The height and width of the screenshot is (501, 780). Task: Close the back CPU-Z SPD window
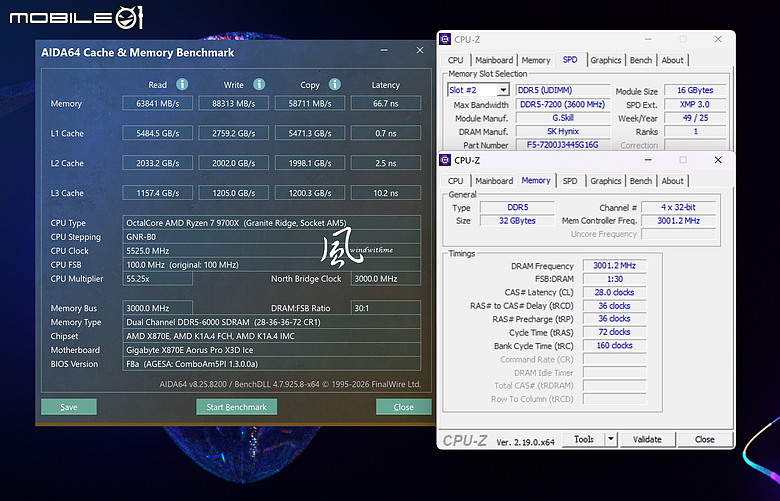718,39
